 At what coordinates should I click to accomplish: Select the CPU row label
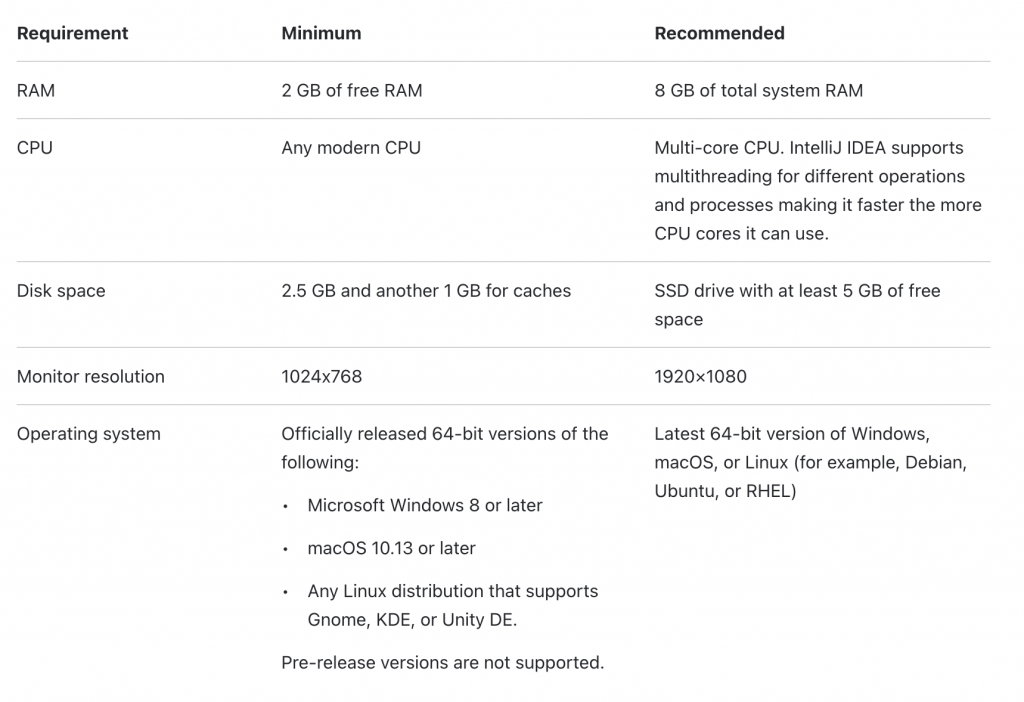coord(35,148)
